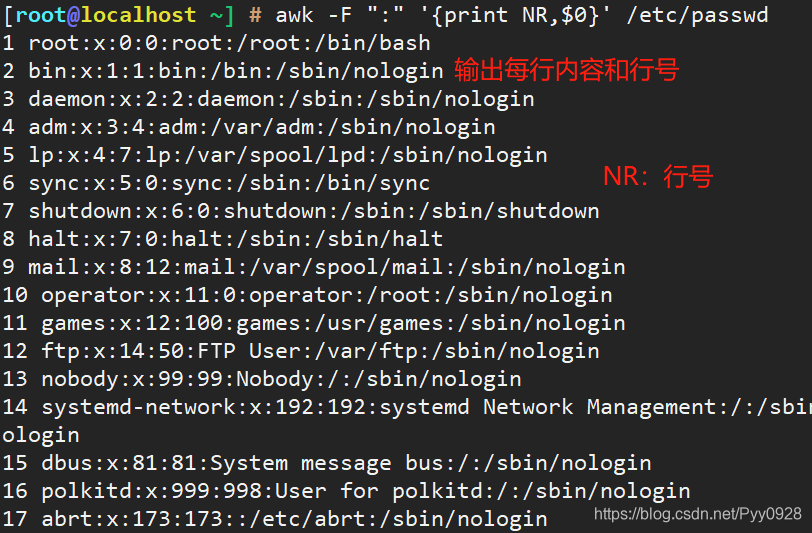This screenshot has height=533, width=812.
Task: Select the line '9 mail:x:8:12:mail'
Action: pos(314,267)
